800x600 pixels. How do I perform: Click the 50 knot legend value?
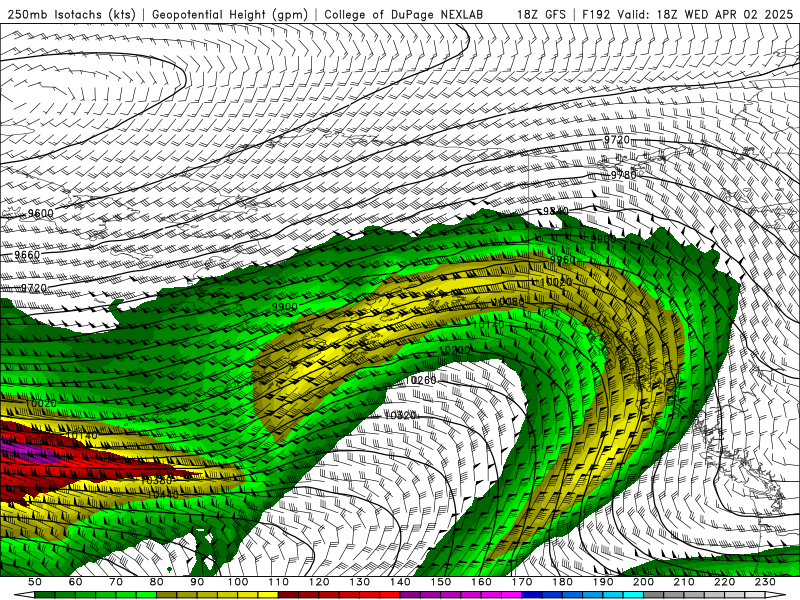pyautogui.click(x=35, y=582)
